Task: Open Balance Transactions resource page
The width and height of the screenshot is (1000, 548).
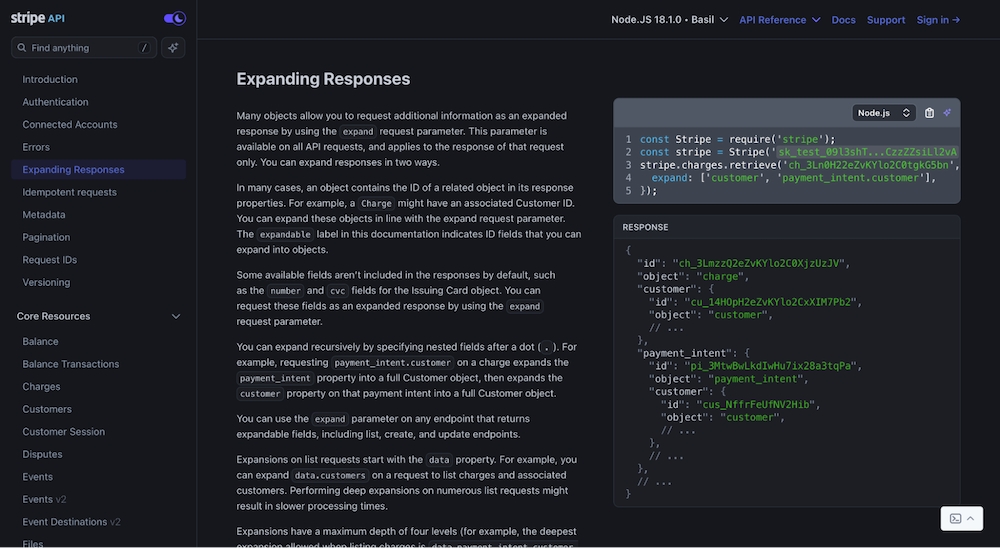Action: [x=70, y=364]
